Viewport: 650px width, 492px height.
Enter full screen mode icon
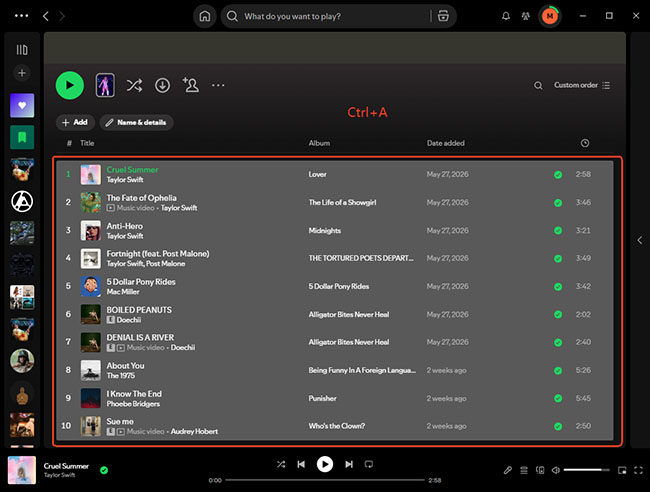tap(638, 470)
